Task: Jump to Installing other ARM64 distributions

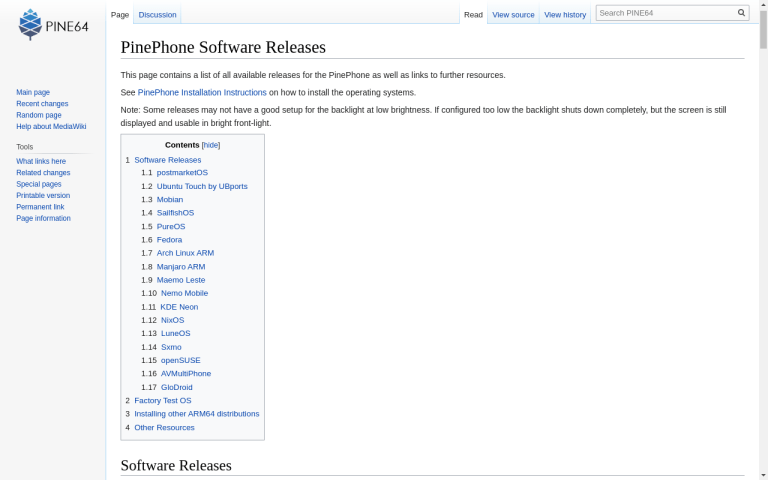Action: point(196,413)
